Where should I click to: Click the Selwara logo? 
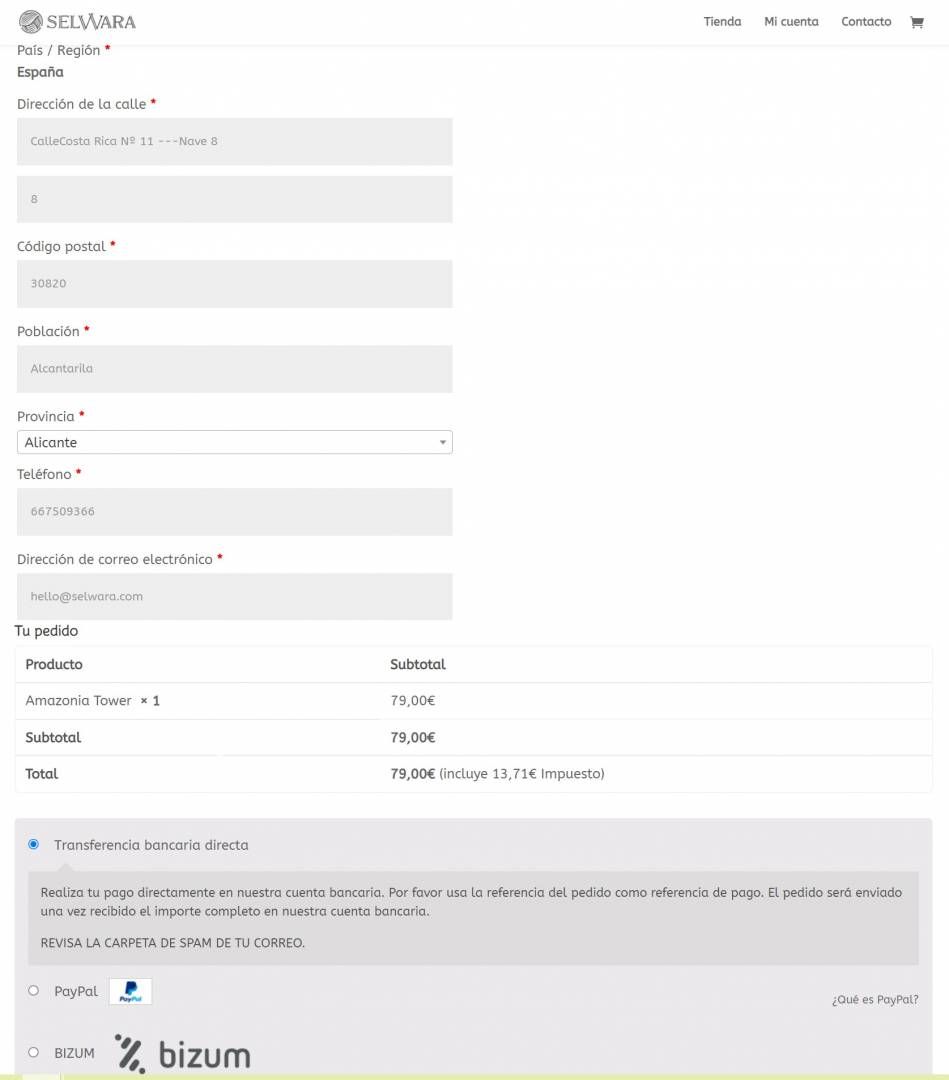coord(77,22)
